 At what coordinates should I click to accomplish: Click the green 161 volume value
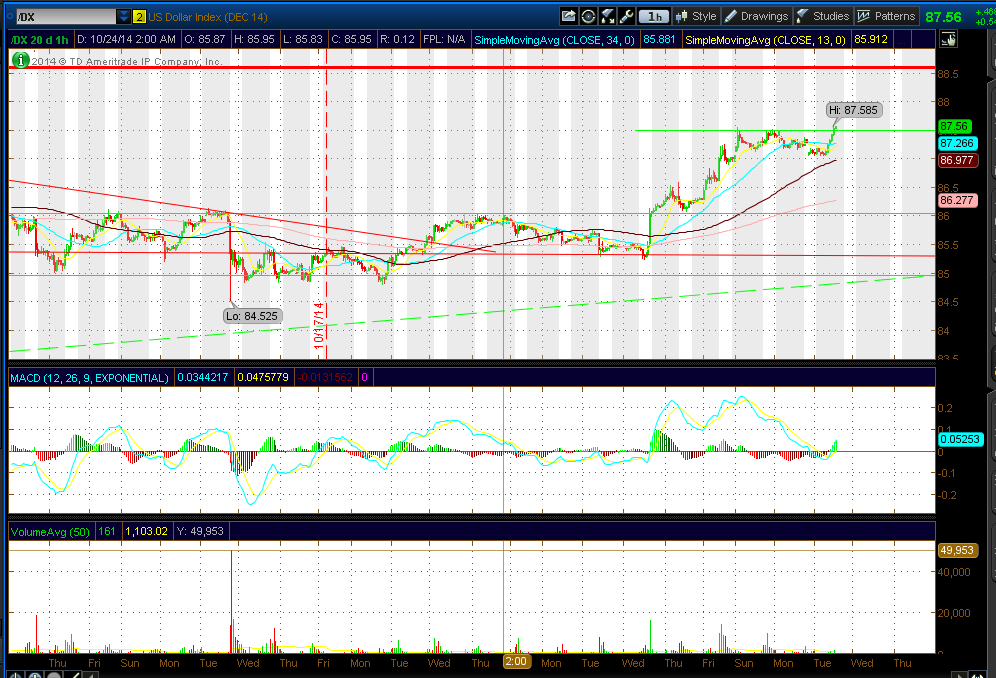107,531
